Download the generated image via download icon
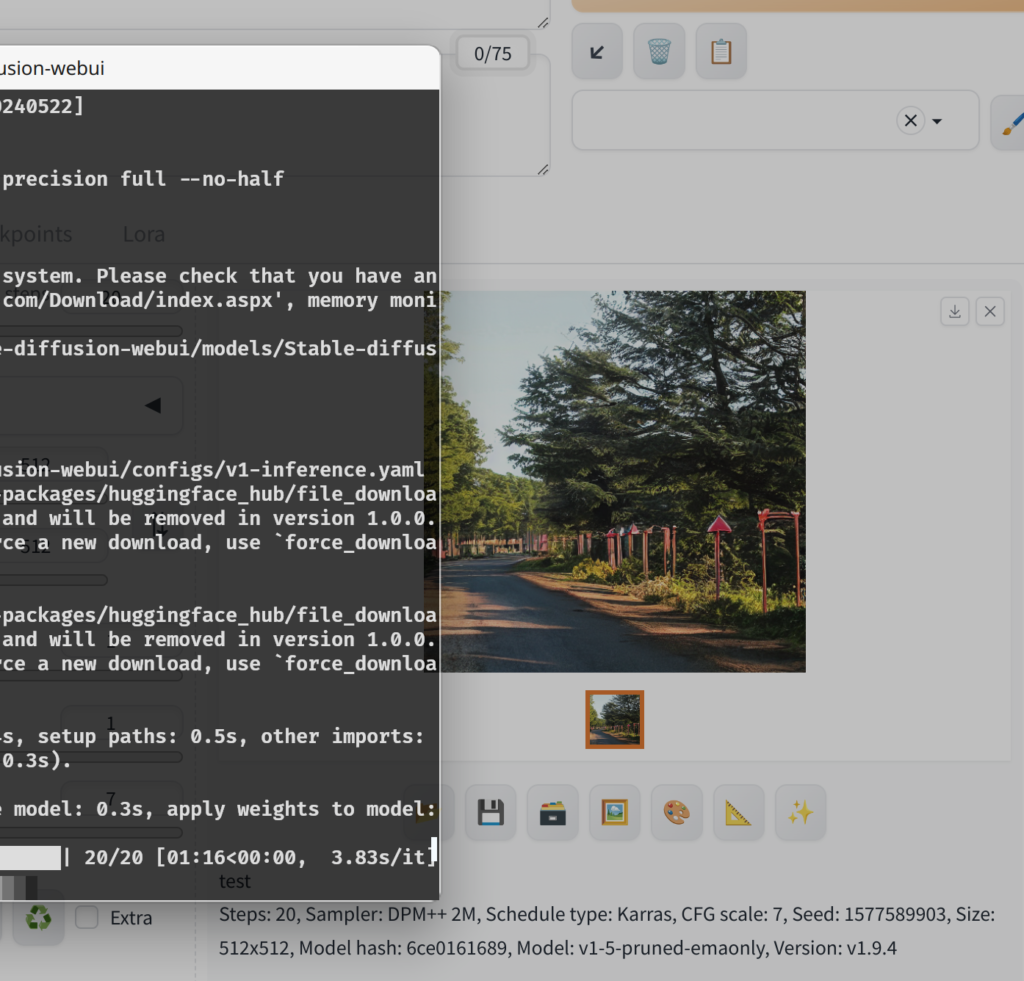Image resolution: width=1024 pixels, height=981 pixels. click(955, 312)
